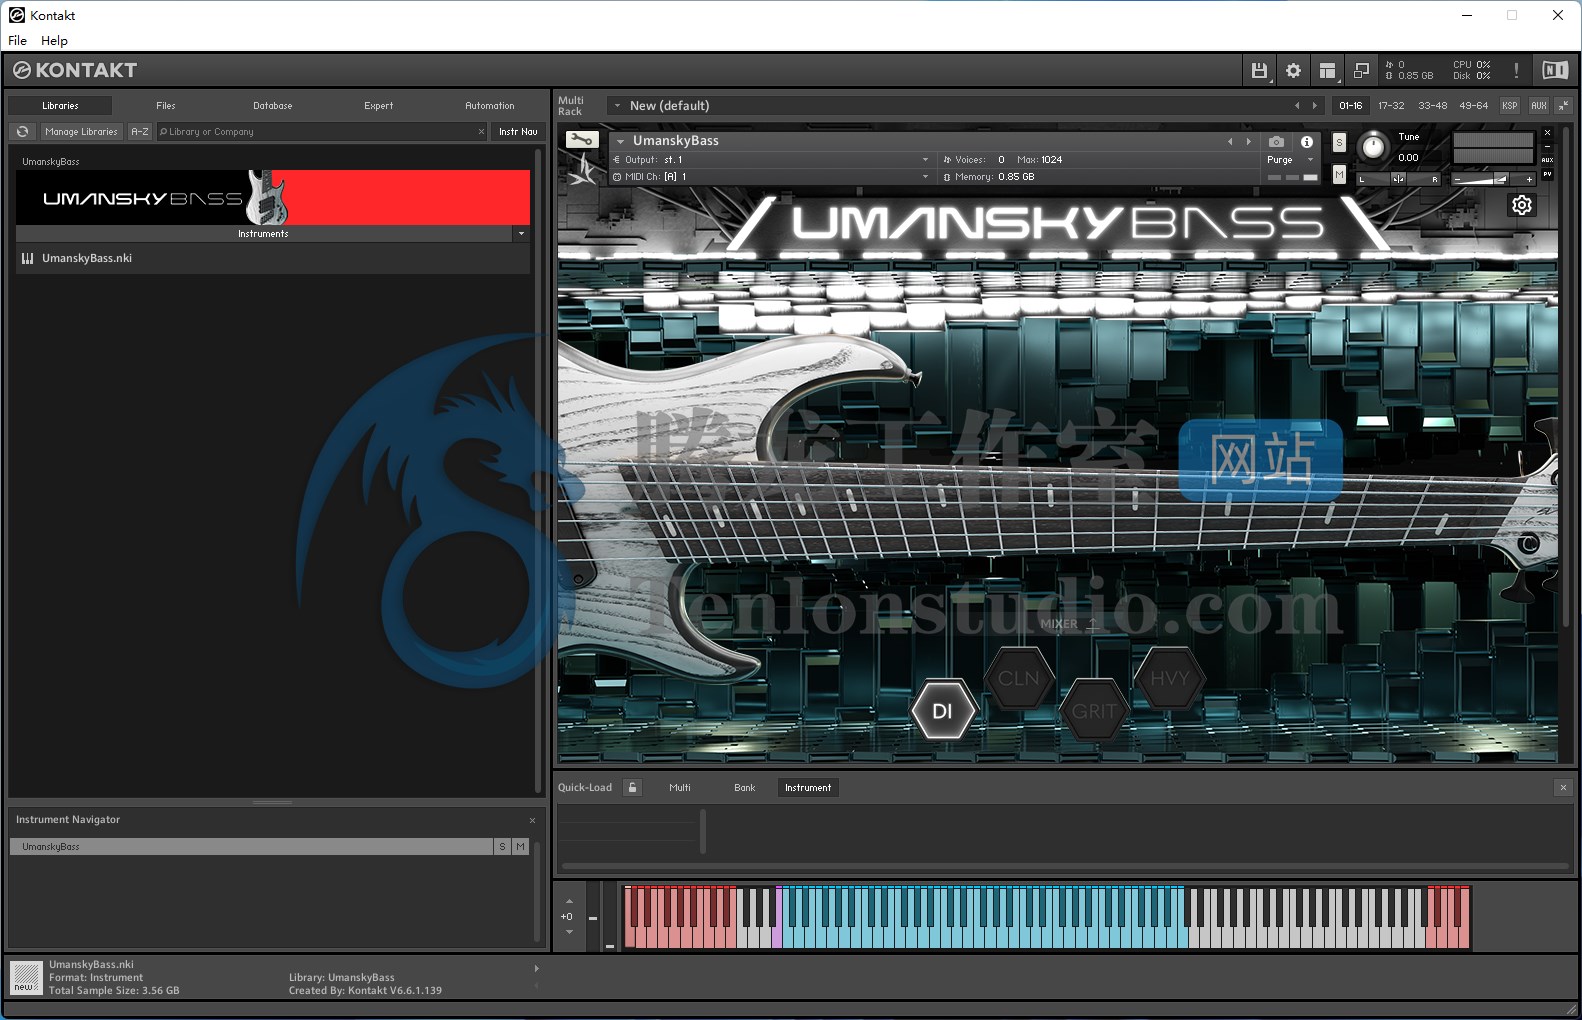Select the HVY hexagon channel
The height and width of the screenshot is (1020, 1582).
pos(1169,678)
